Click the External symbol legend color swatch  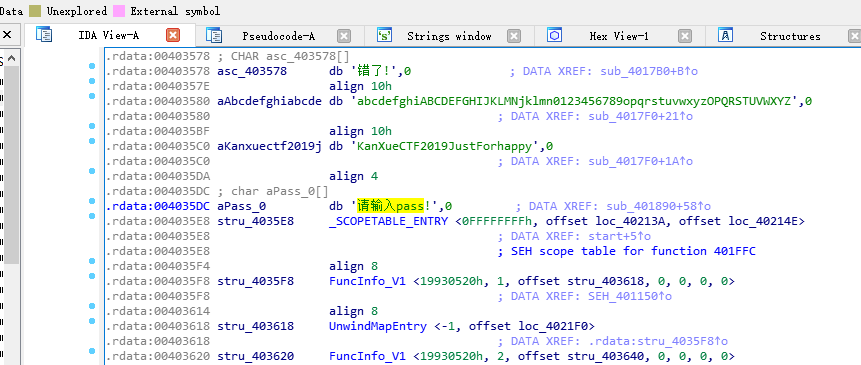pos(119,11)
